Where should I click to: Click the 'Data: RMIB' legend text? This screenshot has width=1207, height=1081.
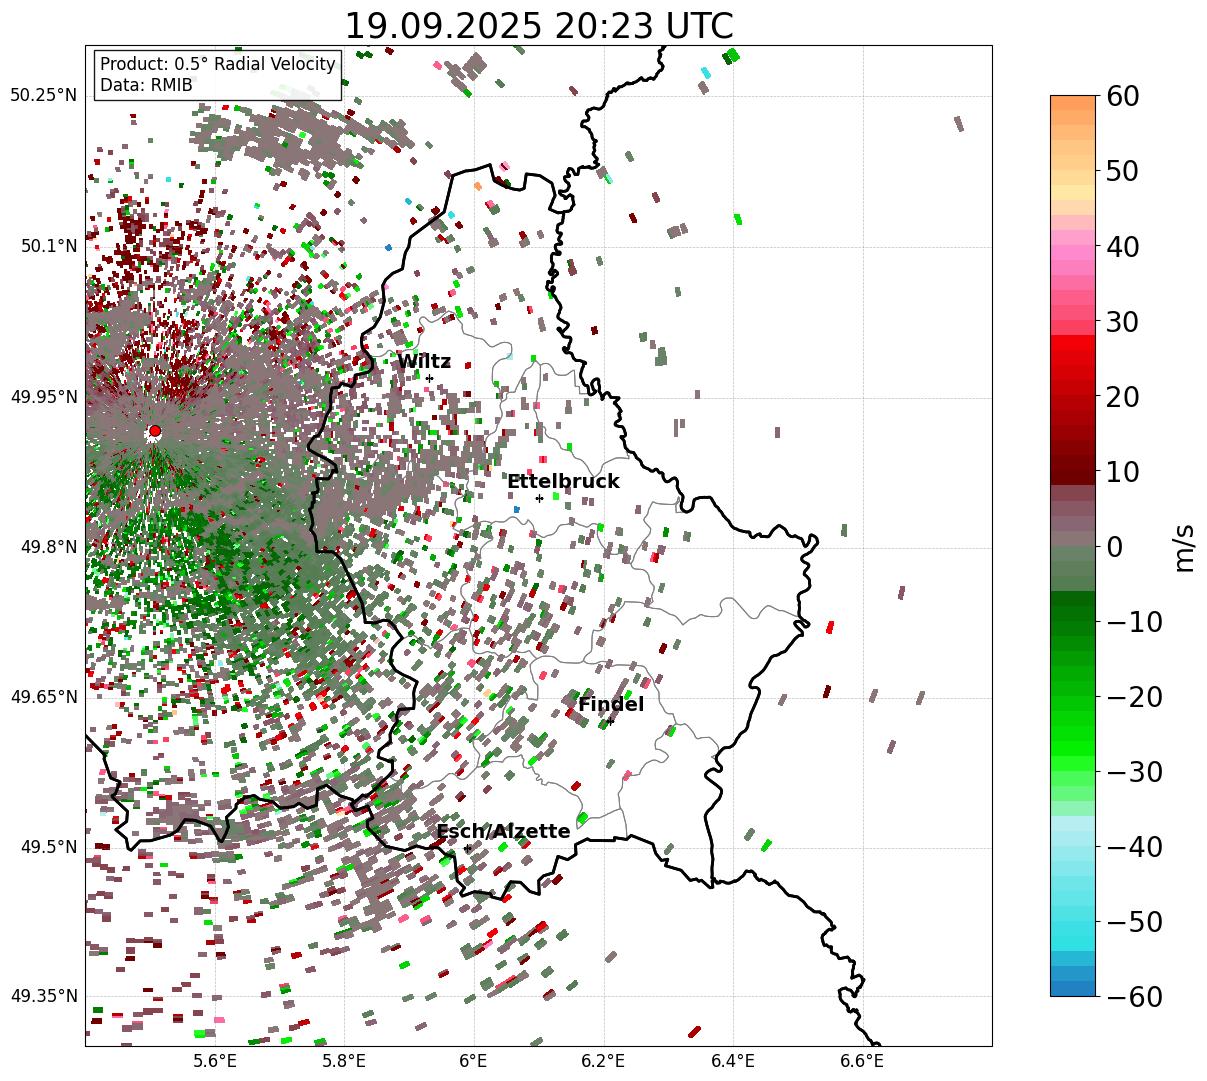pyautogui.click(x=146, y=85)
